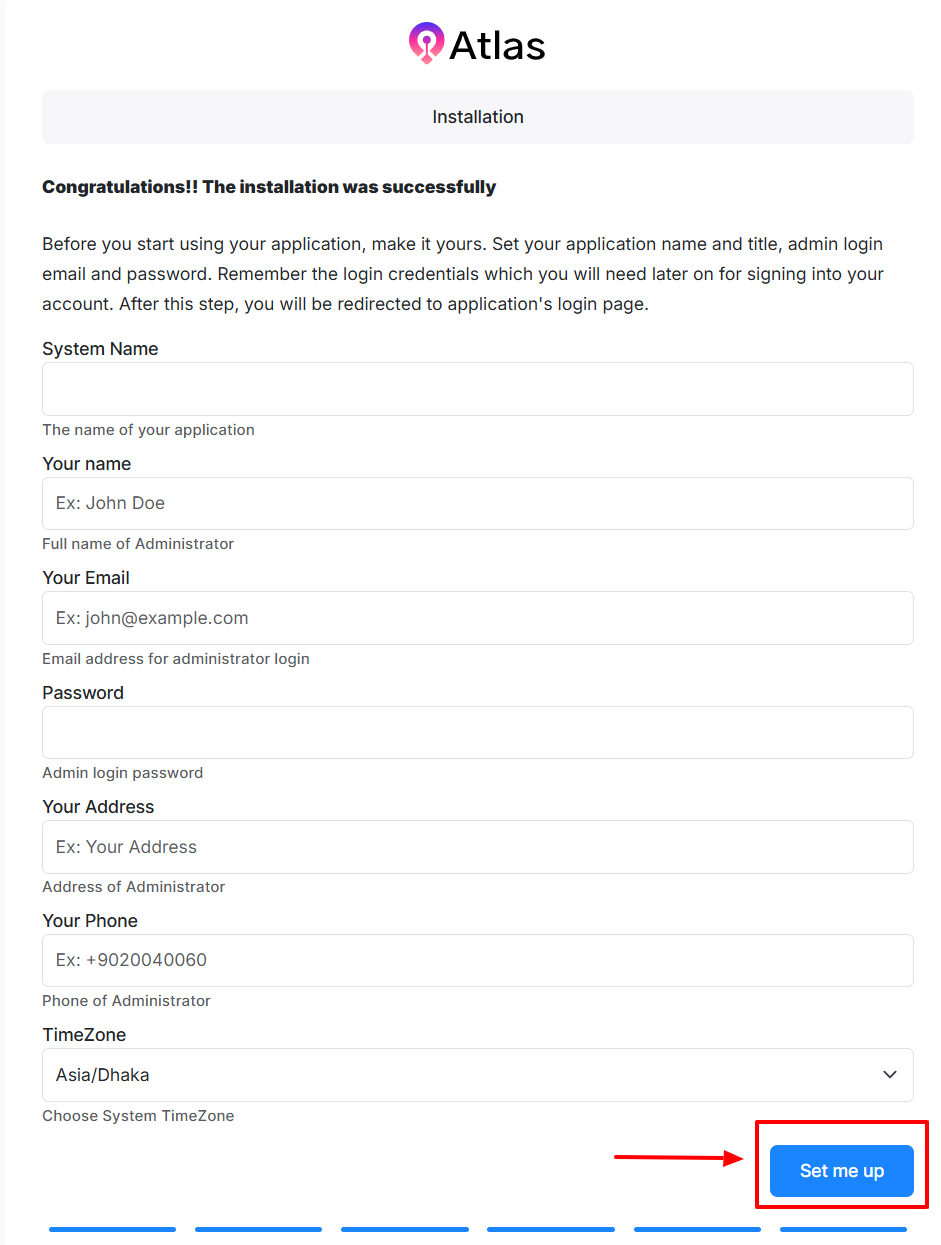The height and width of the screenshot is (1245, 941).
Task: Focus the System Name input field
Action: click(477, 389)
